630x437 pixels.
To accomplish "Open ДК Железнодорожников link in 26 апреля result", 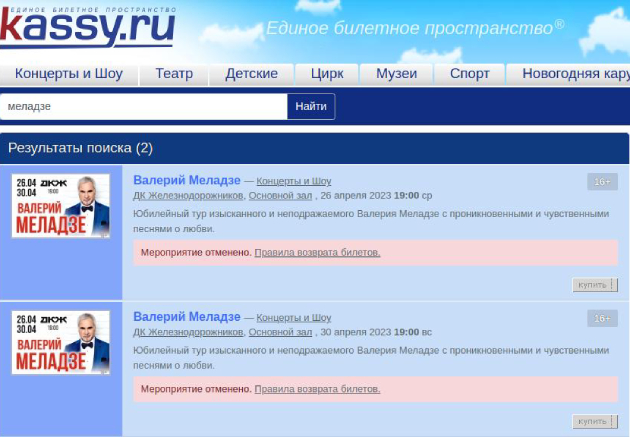I will point(188,196).
